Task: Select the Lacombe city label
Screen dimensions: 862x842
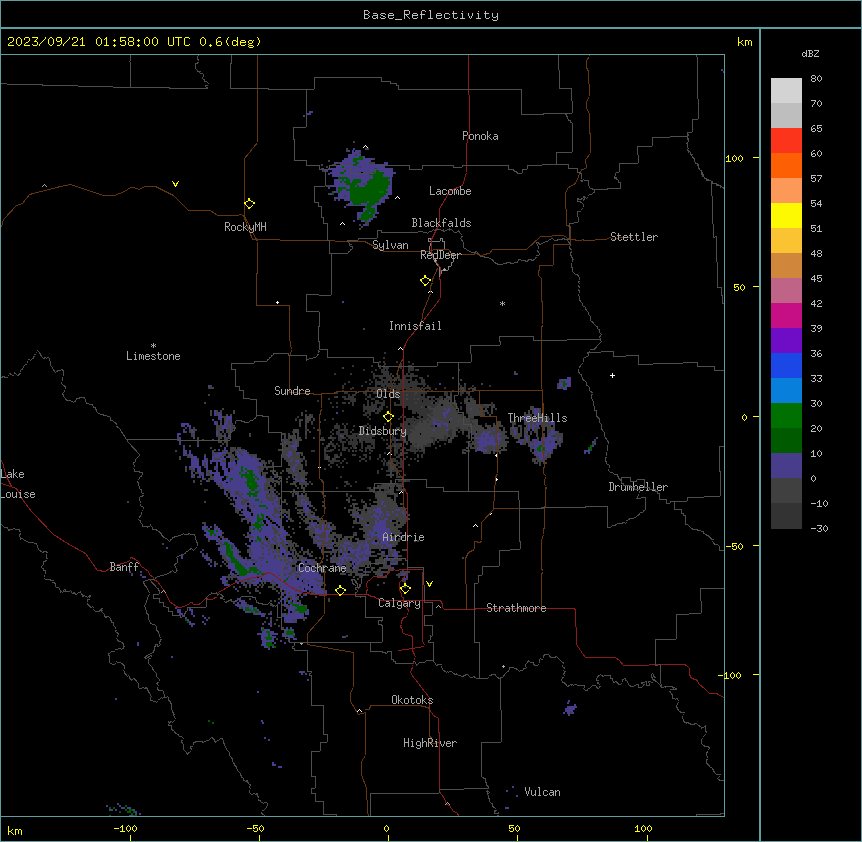Action: [450, 191]
